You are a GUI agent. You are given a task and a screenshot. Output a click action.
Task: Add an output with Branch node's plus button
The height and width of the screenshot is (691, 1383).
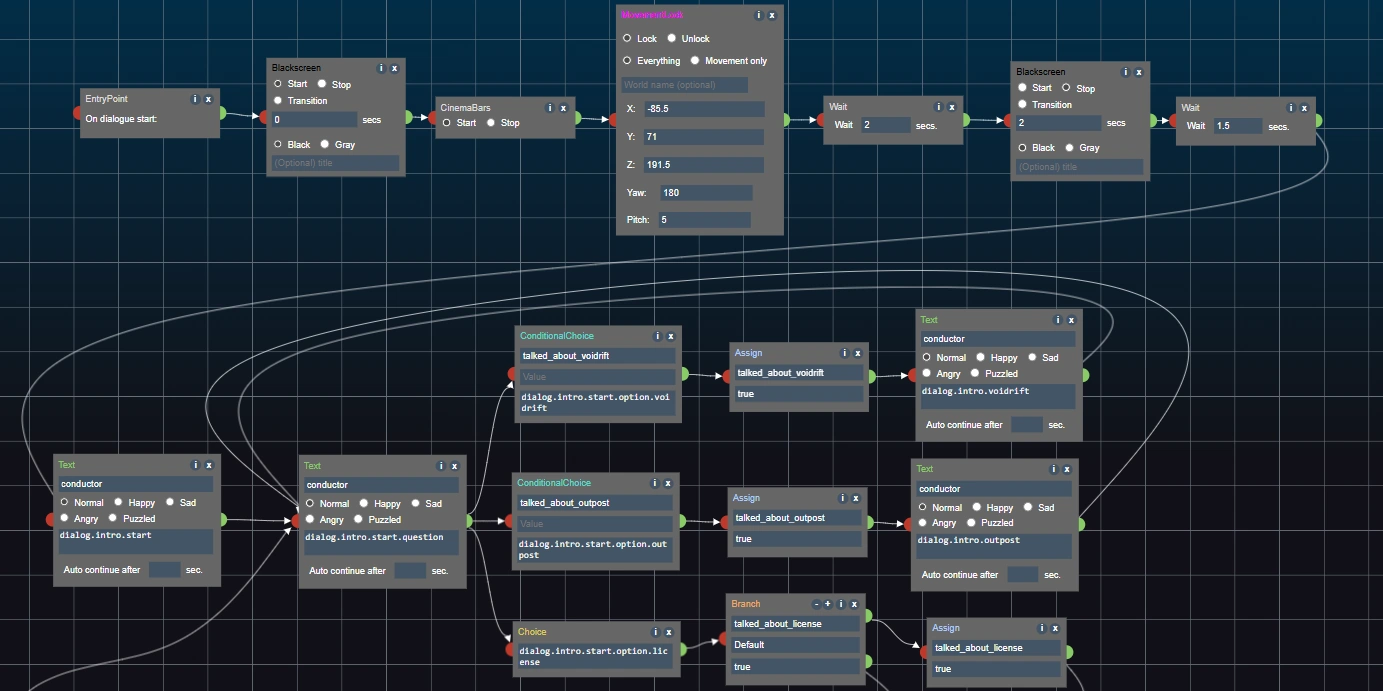click(828, 604)
